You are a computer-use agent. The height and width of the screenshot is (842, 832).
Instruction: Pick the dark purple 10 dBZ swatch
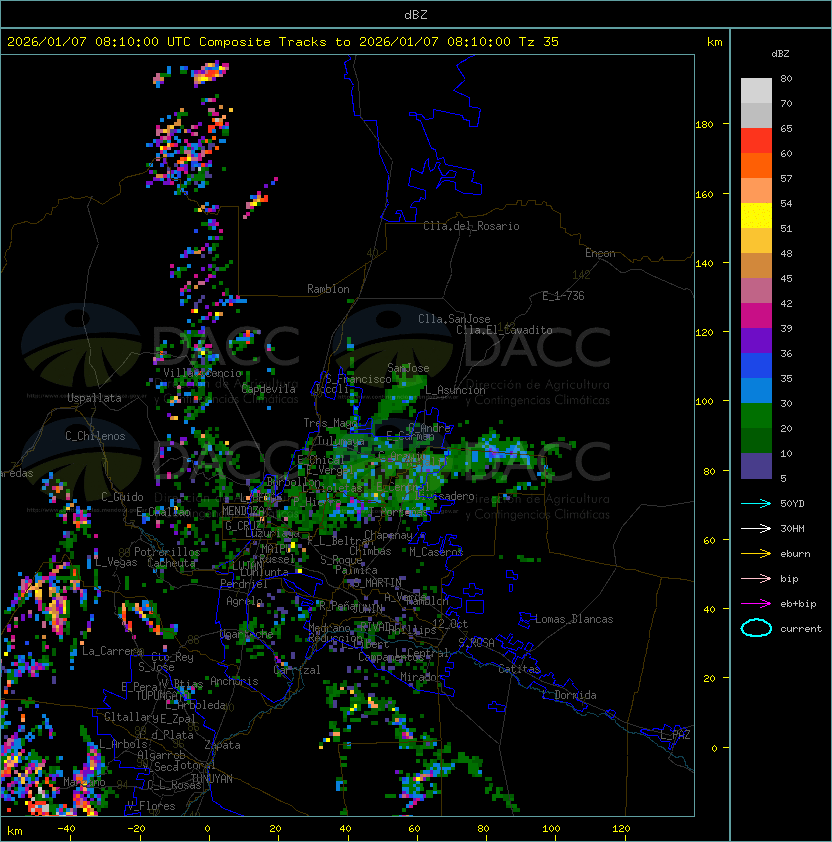(756, 466)
